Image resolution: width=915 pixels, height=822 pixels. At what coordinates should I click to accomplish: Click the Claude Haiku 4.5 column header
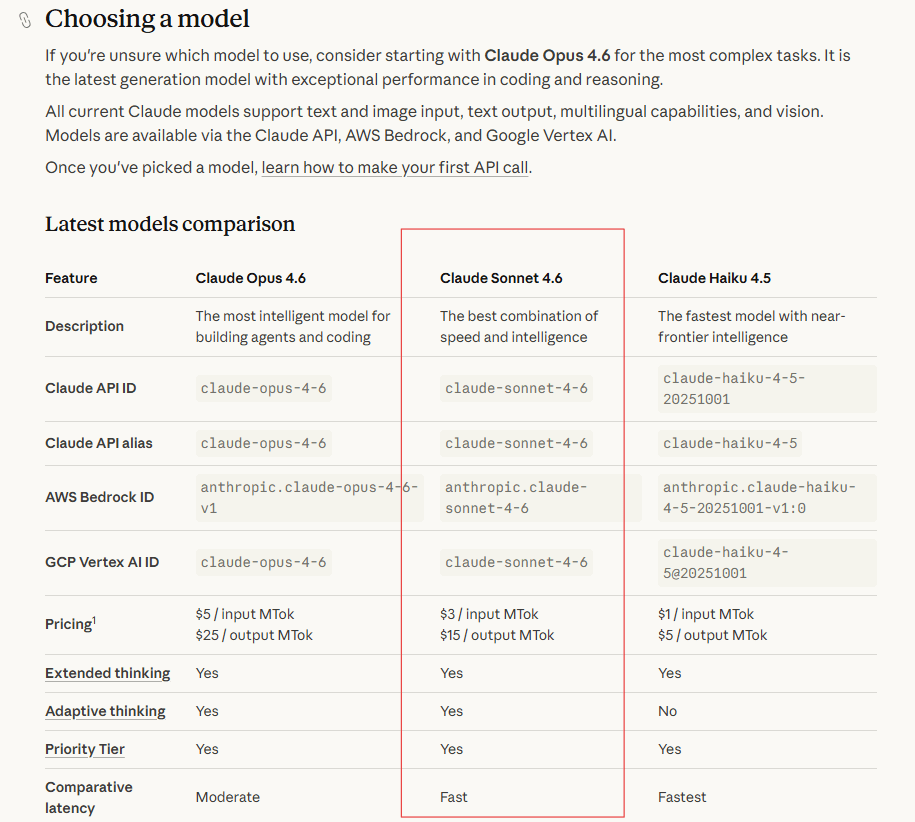[x=714, y=278]
